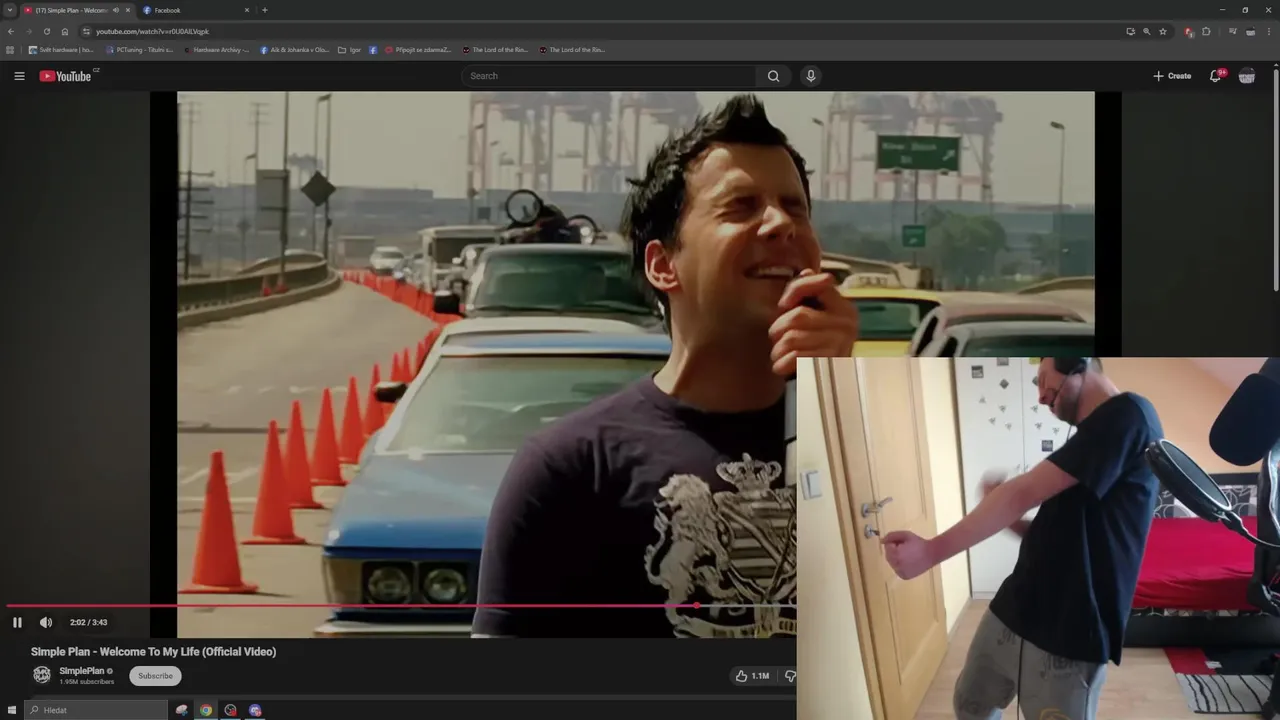Image resolution: width=1280 pixels, height=720 pixels.
Task: Close the Simple Plan YouTube tab
Action: (128, 10)
